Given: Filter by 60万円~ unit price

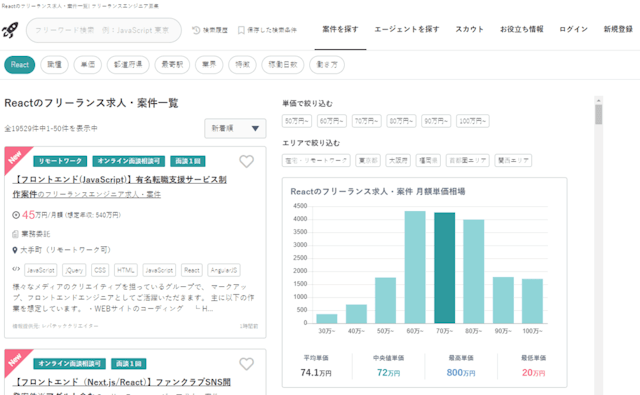Looking at the screenshot, I should click(332, 121).
